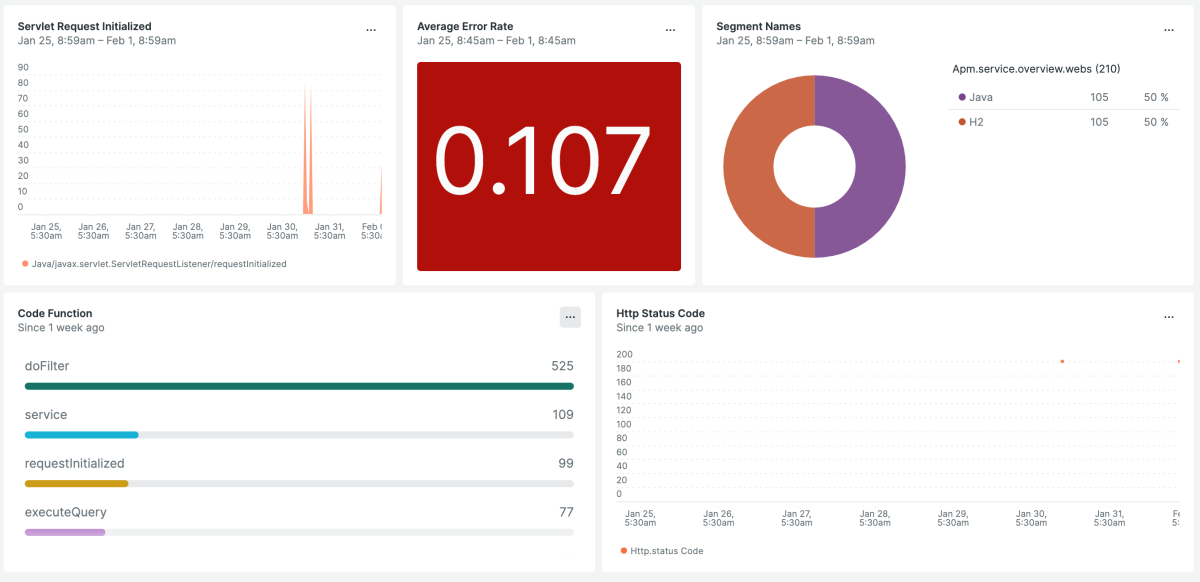Click the orange H2 donut segment
1200x582 pixels.
click(757, 166)
